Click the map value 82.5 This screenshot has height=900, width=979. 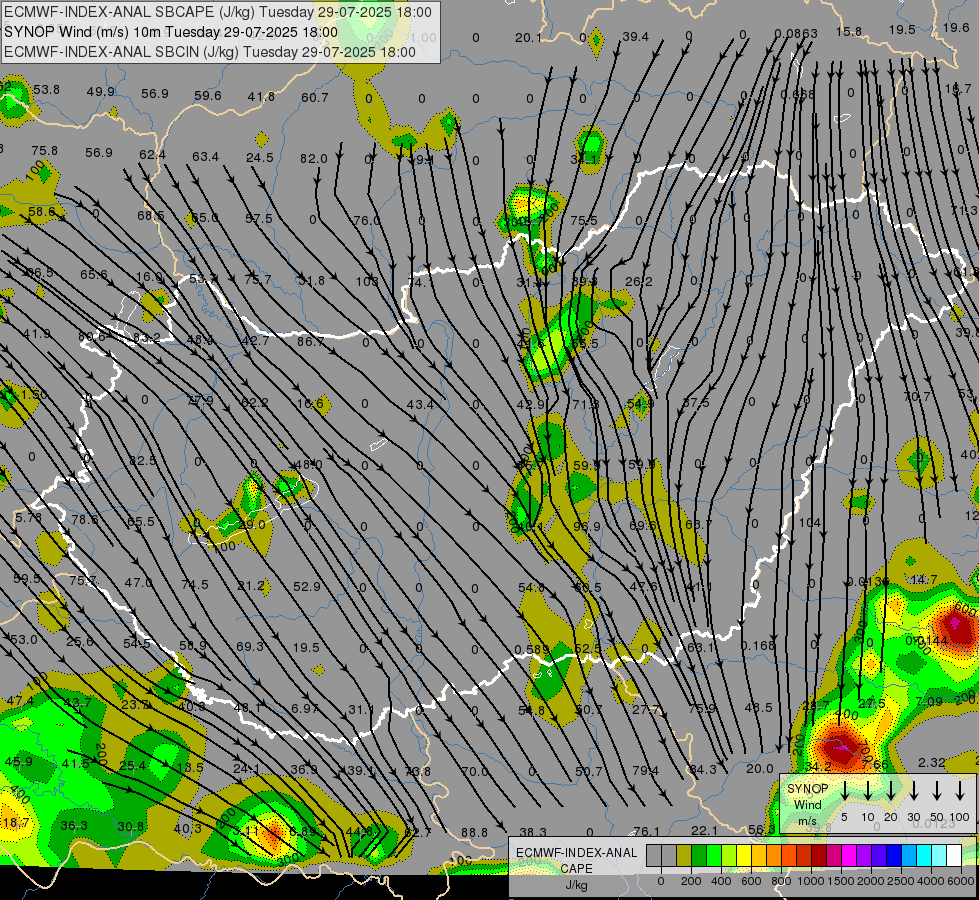tap(142, 460)
